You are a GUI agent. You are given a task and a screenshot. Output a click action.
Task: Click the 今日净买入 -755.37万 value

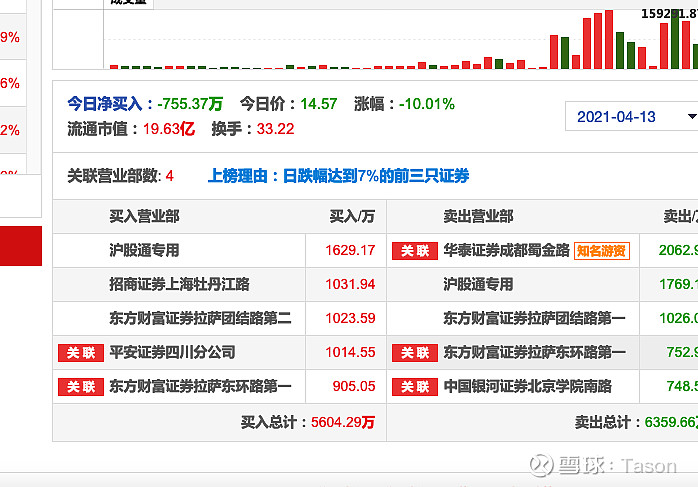[x=190, y=104]
